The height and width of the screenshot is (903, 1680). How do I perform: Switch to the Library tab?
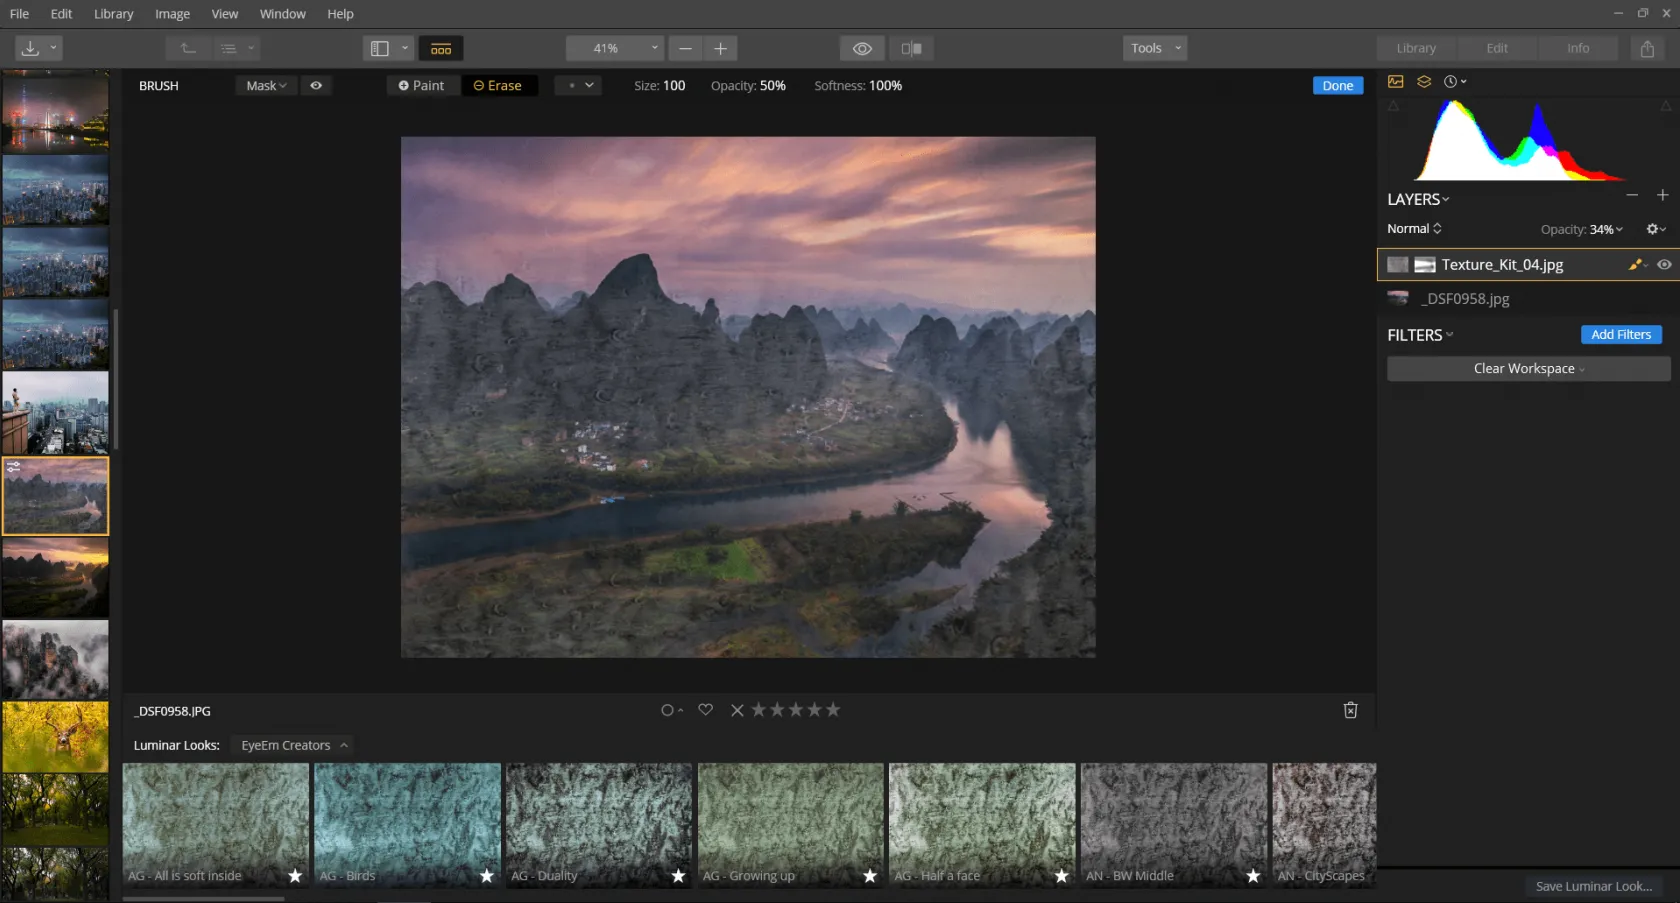pos(1415,48)
